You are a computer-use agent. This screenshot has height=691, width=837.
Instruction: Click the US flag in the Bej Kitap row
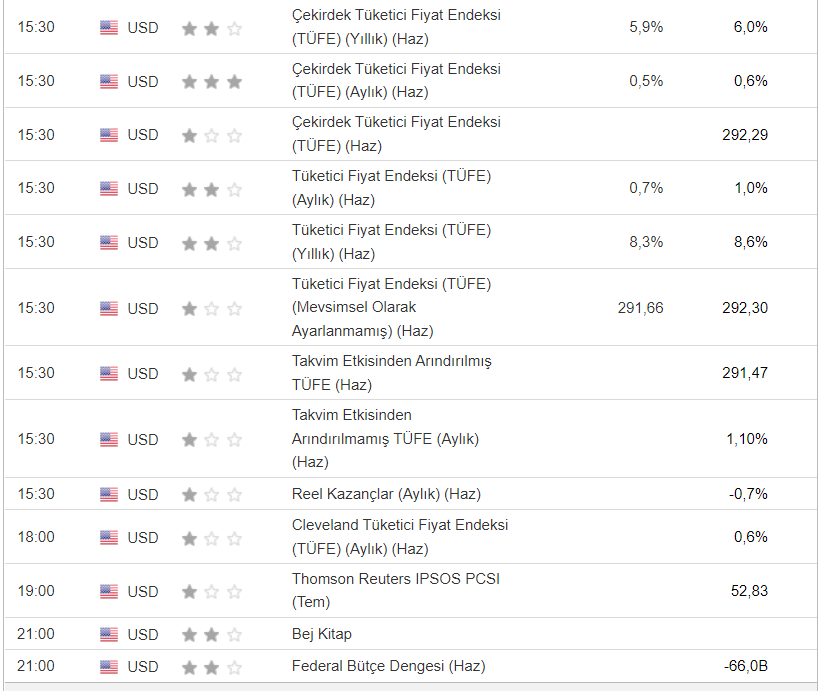109,634
